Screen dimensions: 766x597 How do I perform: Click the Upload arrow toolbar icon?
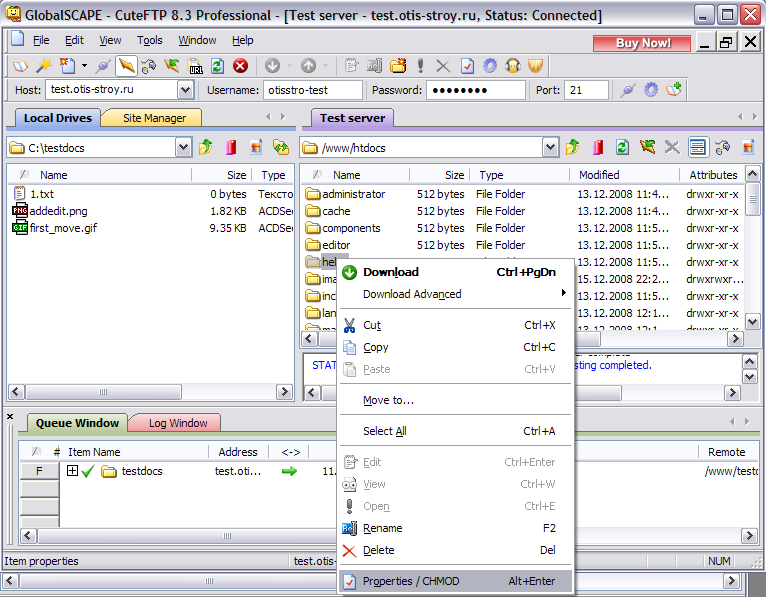click(x=308, y=65)
